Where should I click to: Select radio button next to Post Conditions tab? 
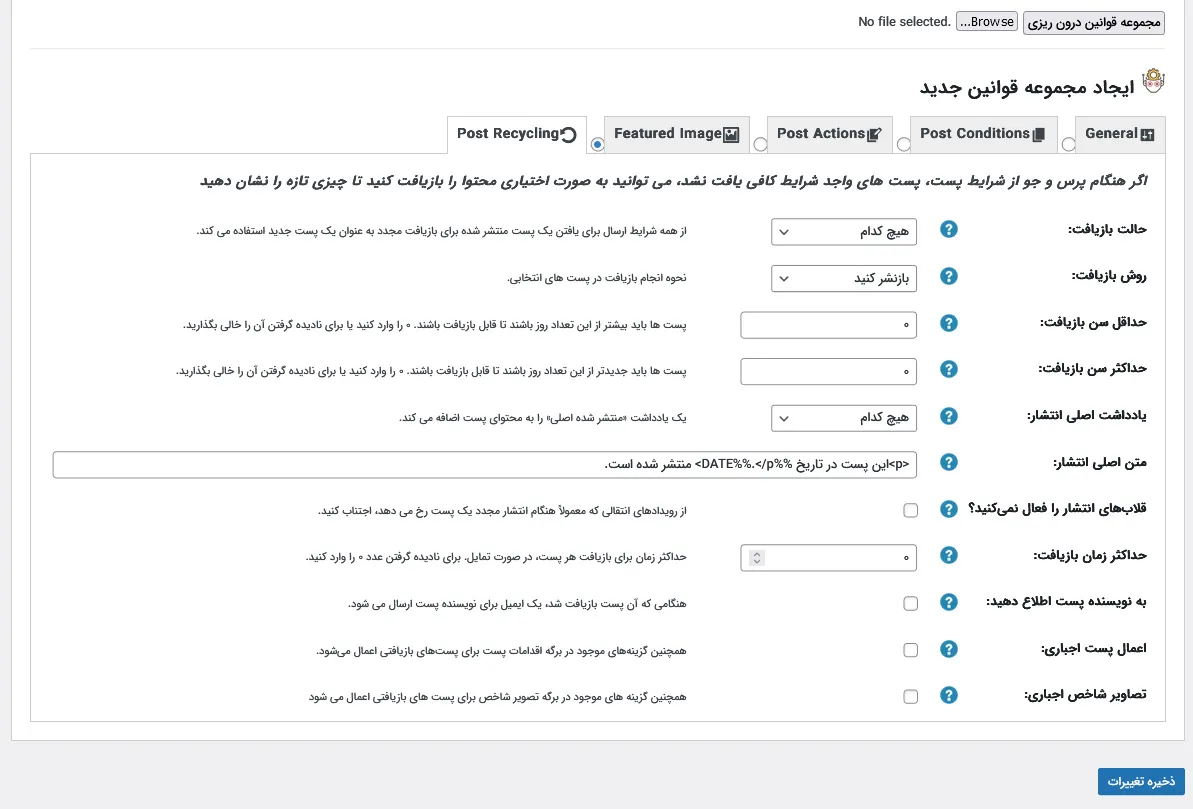(x=903, y=145)
